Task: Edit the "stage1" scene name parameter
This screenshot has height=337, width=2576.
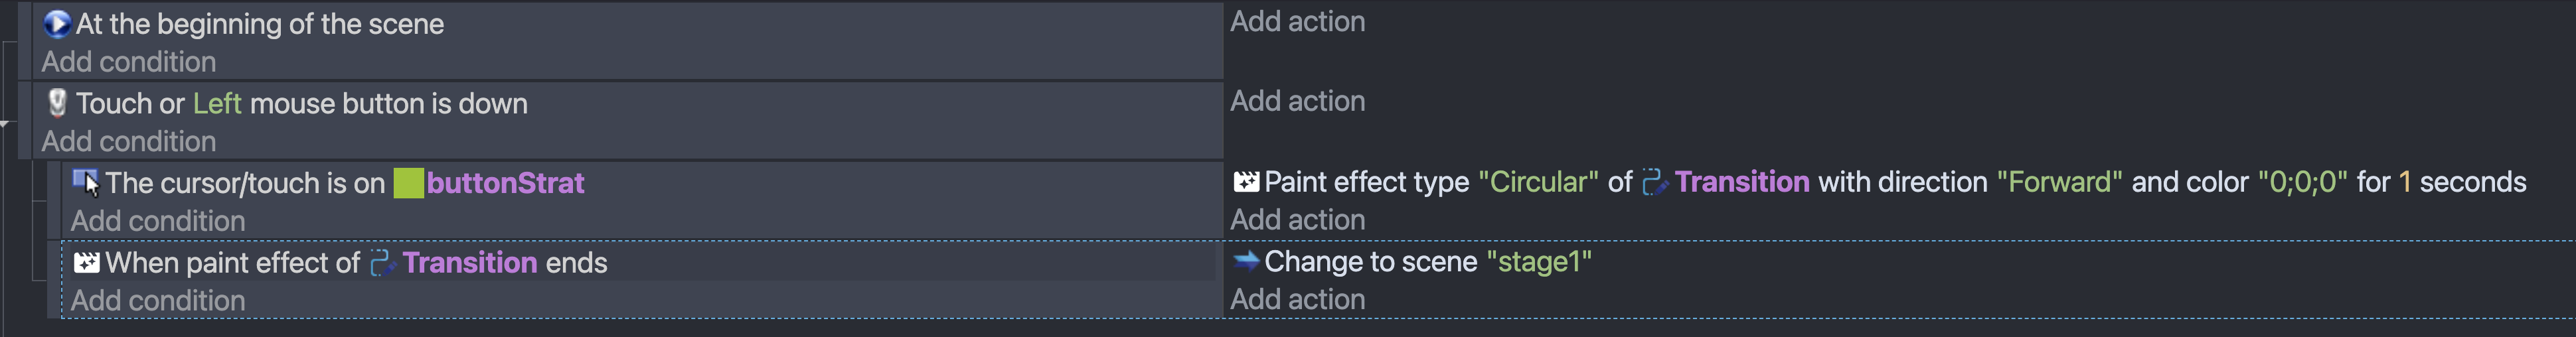Action: pos(1538,262)
